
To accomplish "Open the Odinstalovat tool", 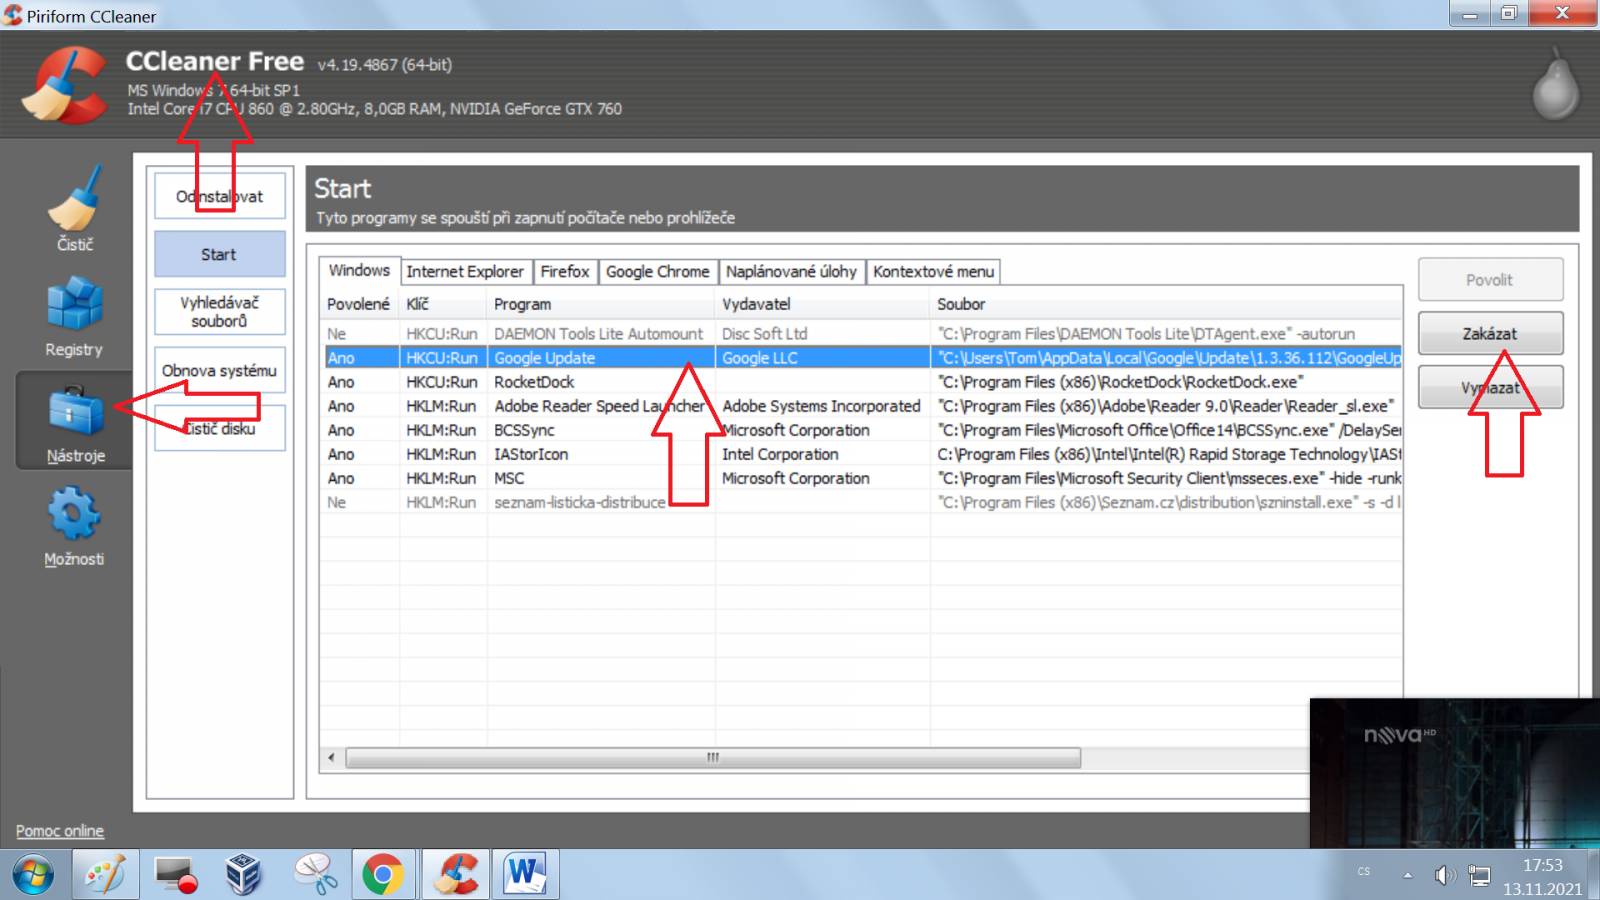I will tap(220, 196).
